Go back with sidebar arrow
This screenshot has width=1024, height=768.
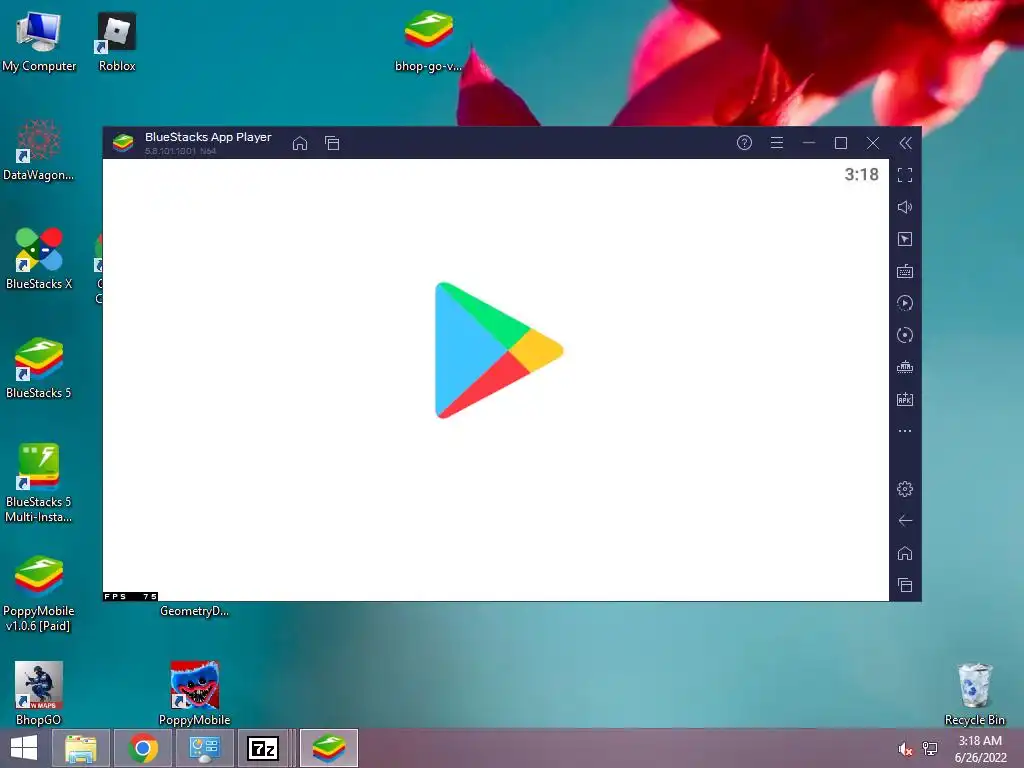[904, 520]
